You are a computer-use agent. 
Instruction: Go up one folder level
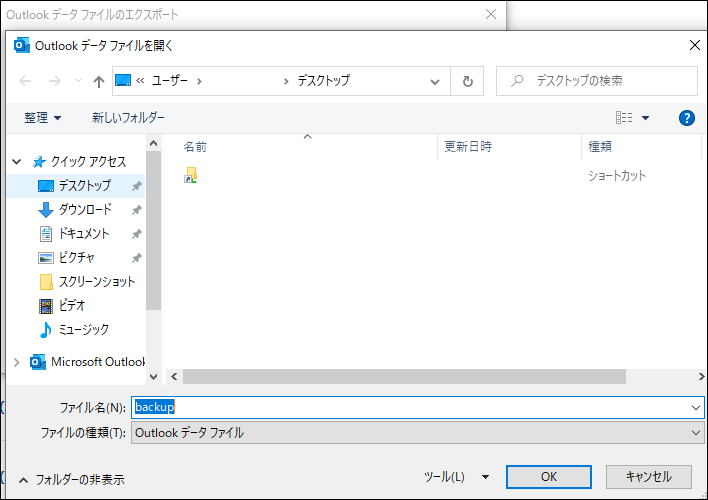click(98, 81)
